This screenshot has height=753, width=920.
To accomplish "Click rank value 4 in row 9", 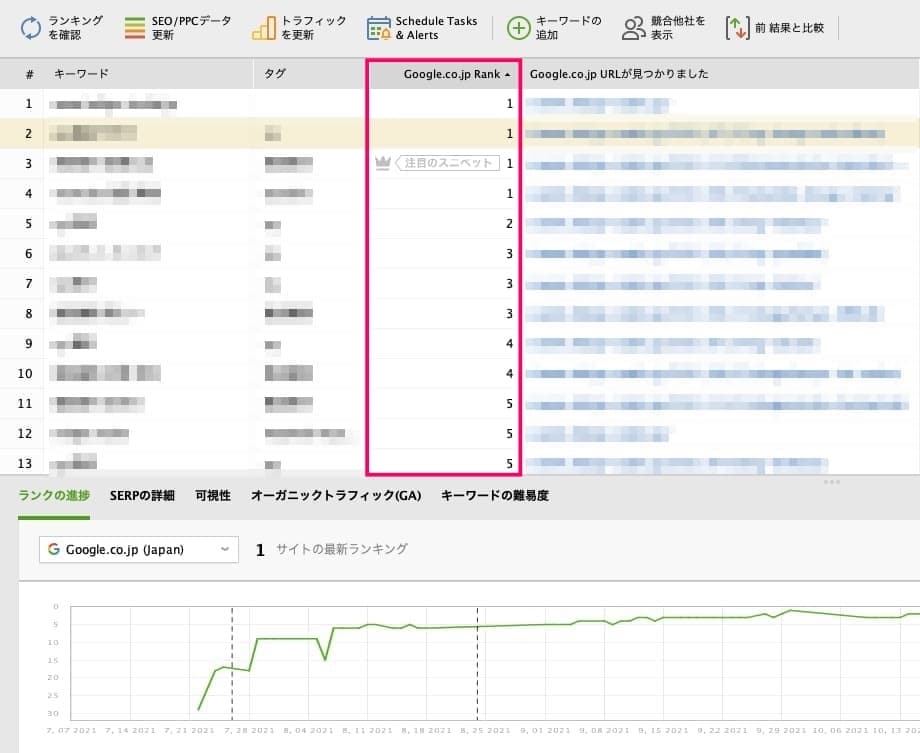I will [x=509, y=343].
